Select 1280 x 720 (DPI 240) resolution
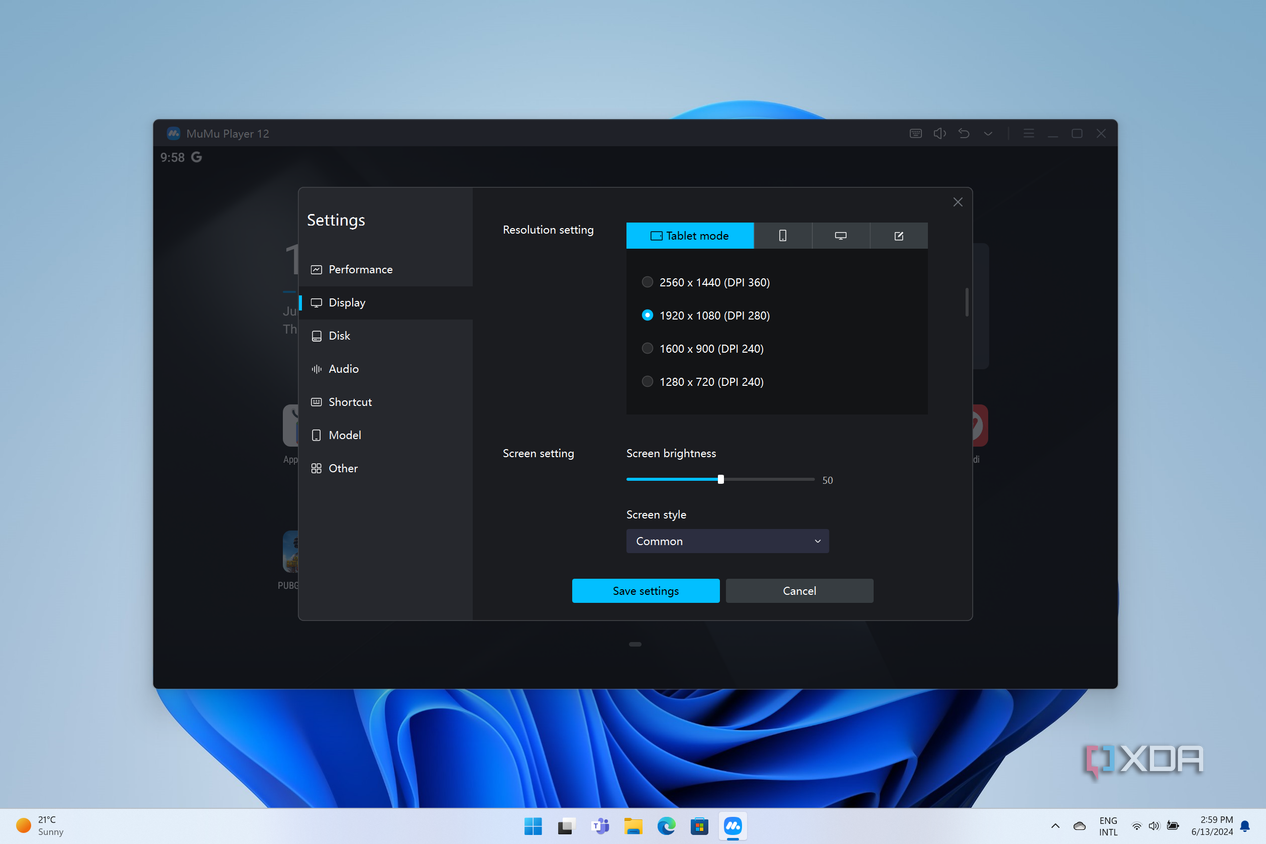The width and height of the screenshot is (1266, 844). pos(703,381)
